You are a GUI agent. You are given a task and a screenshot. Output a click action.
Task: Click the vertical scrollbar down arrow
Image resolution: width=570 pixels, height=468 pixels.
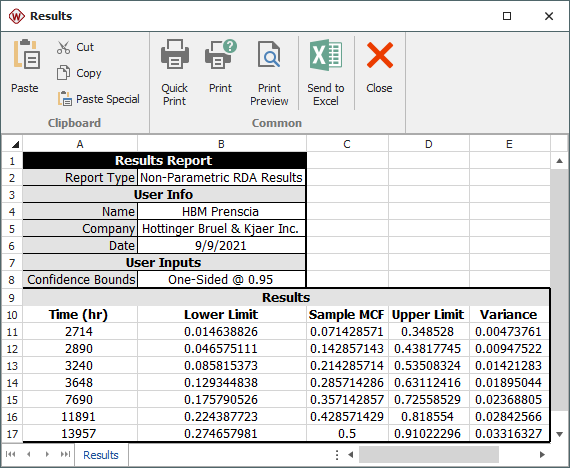coord(560,434)
